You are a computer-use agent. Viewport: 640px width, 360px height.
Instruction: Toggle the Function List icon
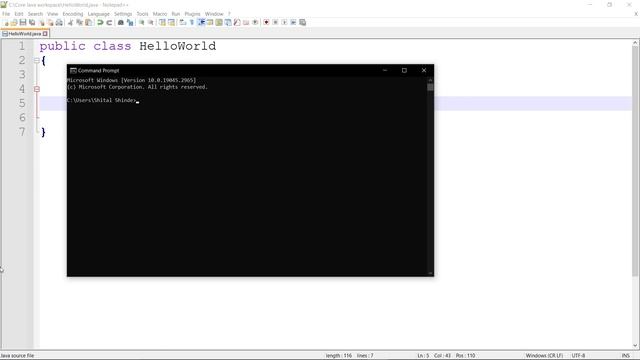click(x=237, y=22)
